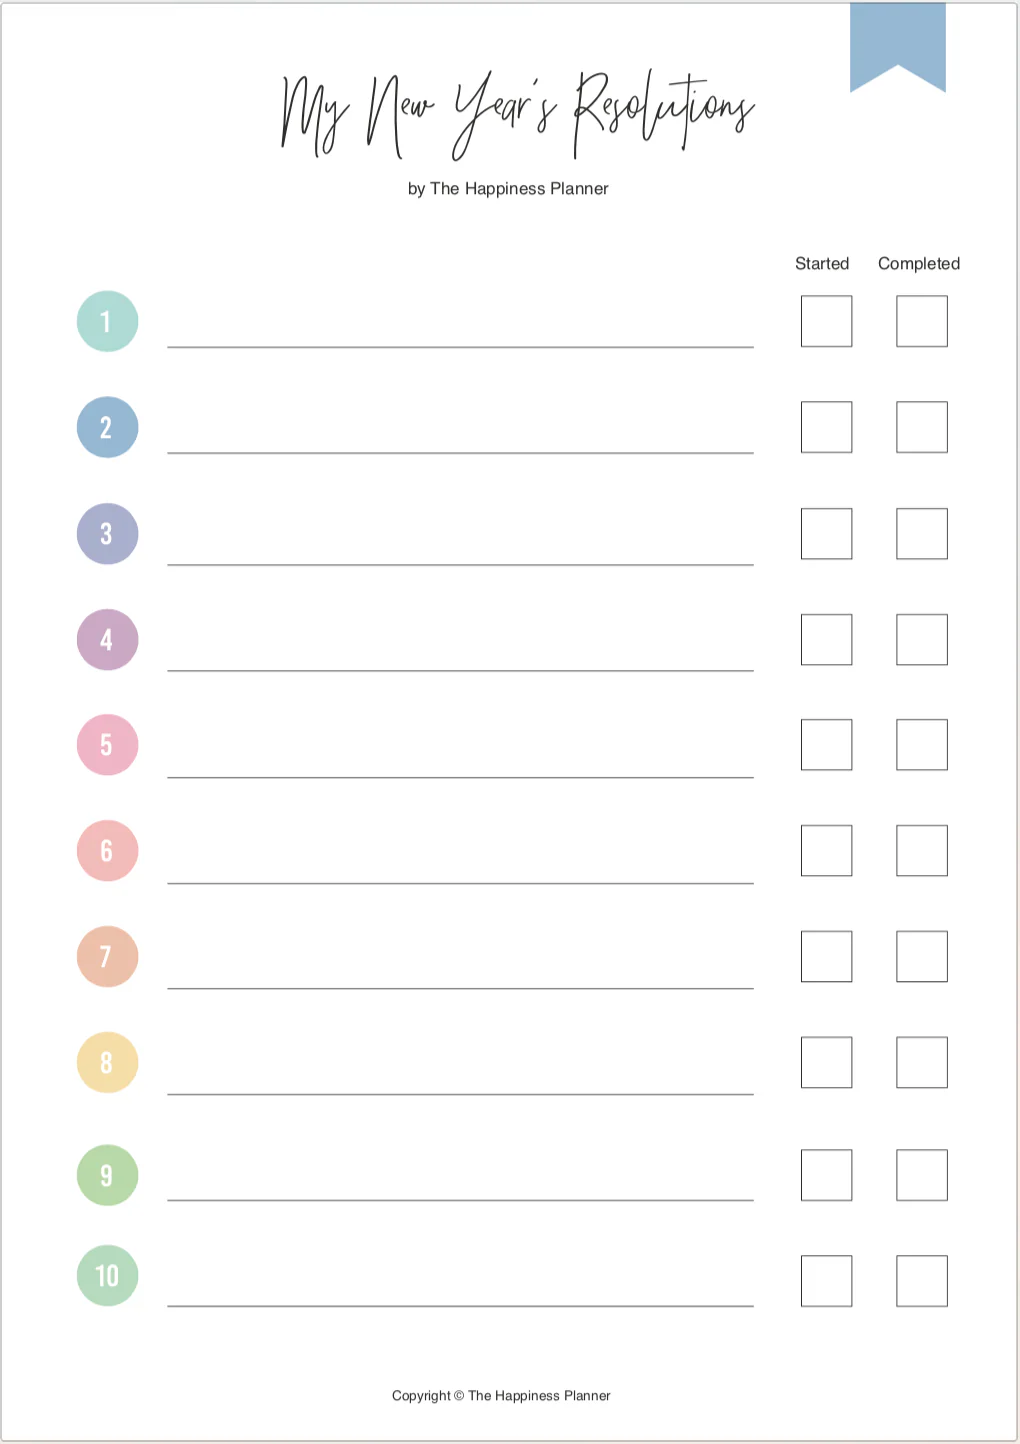The image size is (1020, 1444).
Task: Select the green number 10 circle
Action: tap(107, 1275)
